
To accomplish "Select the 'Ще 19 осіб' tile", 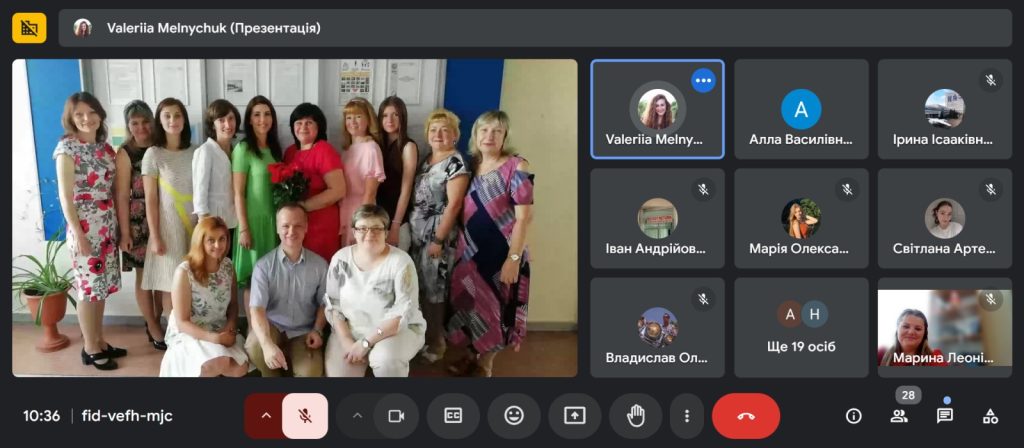I will 801,327.
